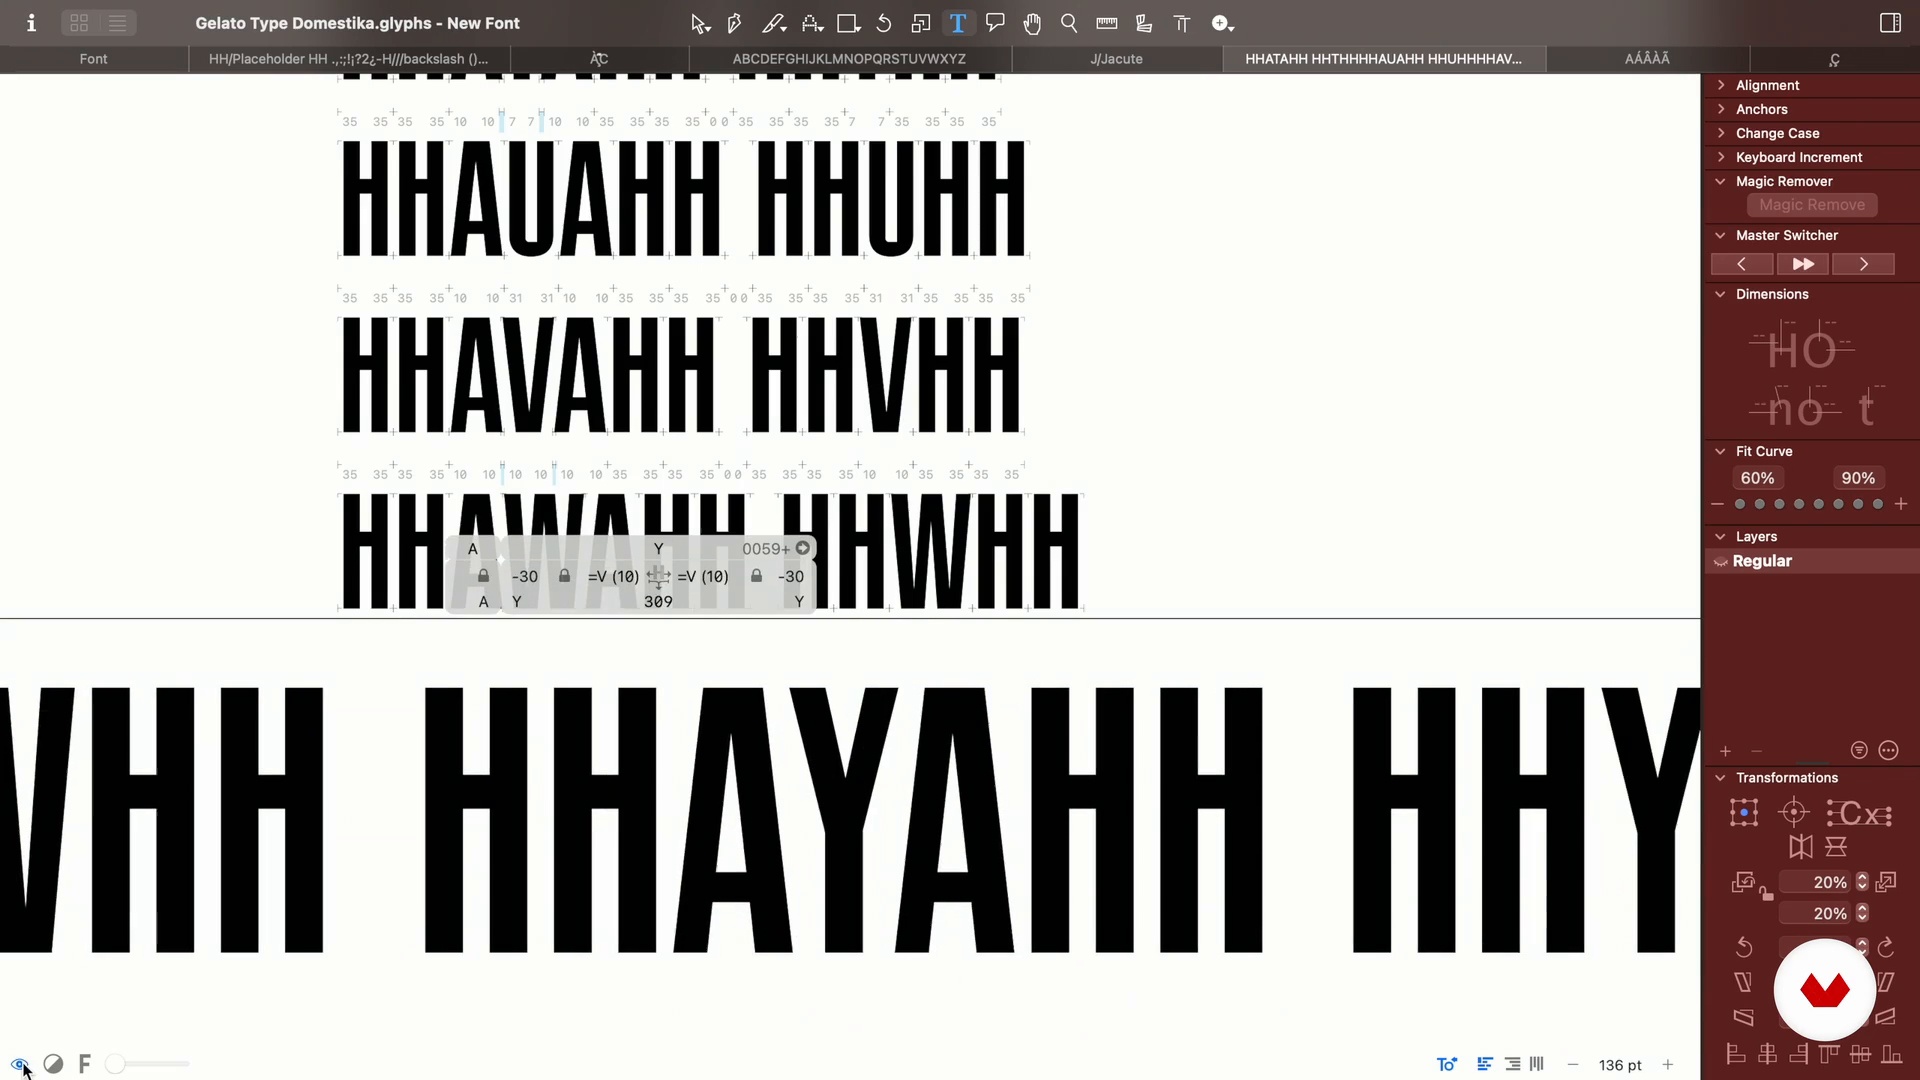Image resolution: width=1920 pixels, height=1080 pixels.
Task: Activate the Text tool
Action: coord(958,23)
